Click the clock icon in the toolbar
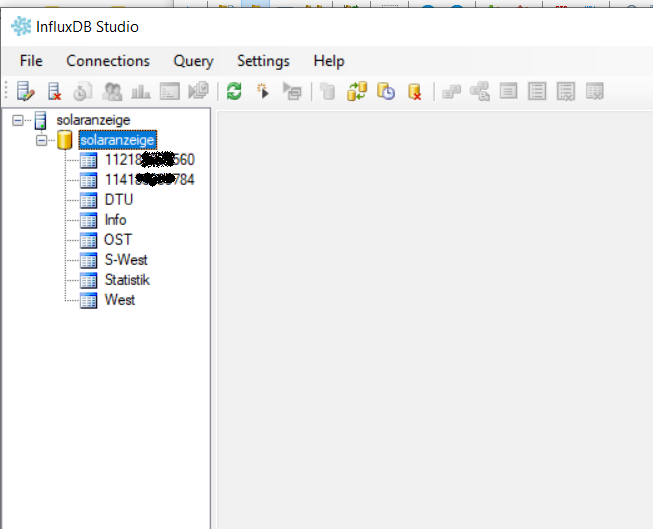Viewport: 653px width, 529px height. [386, 92]
